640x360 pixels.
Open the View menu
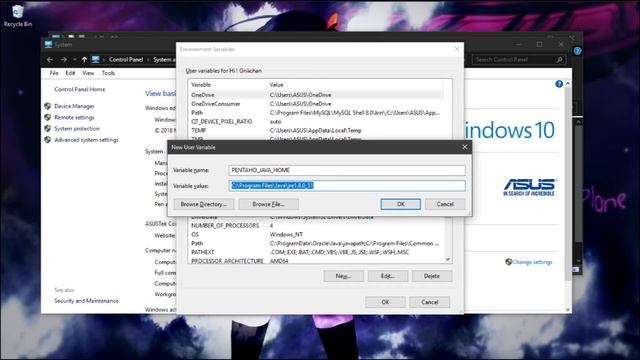coord(88,73)
